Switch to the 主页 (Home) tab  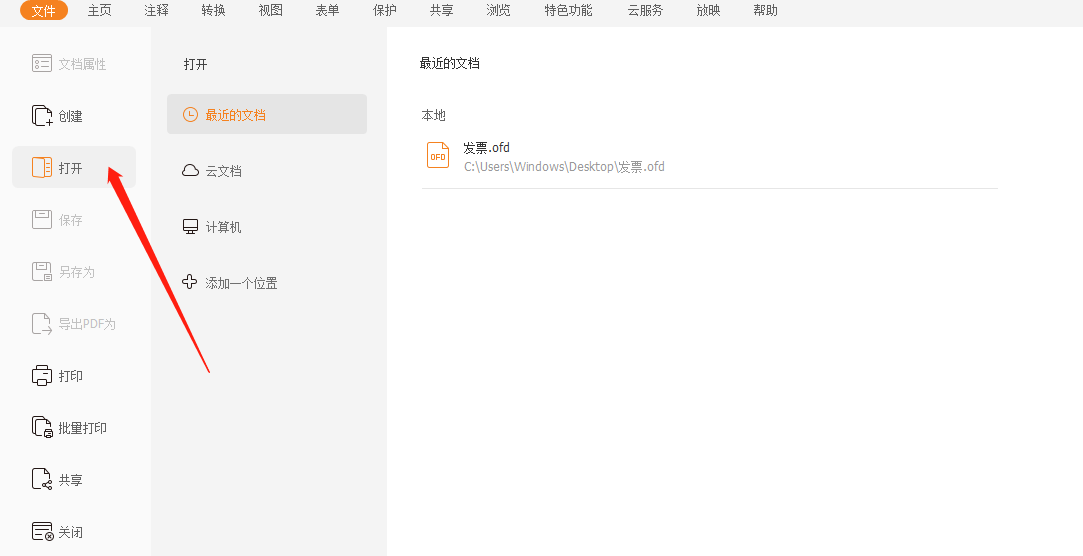coord(100,11)
